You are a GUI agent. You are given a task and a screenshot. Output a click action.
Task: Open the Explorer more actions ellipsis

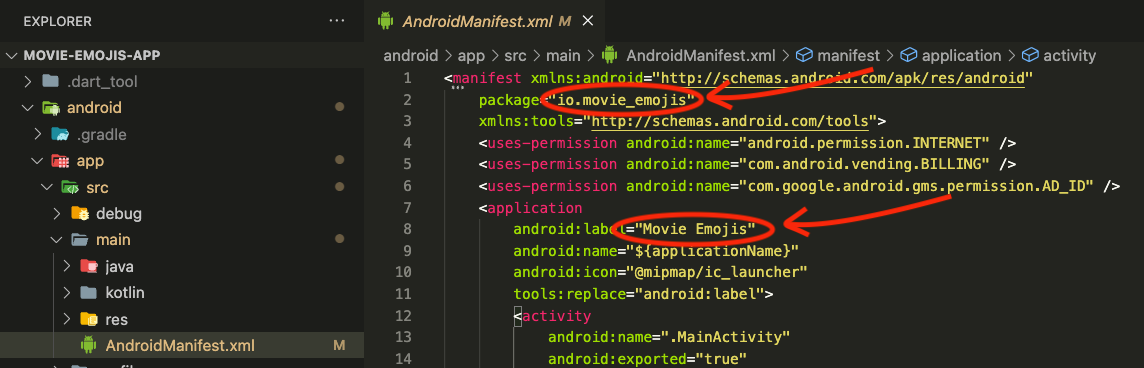tap(336, 21)
